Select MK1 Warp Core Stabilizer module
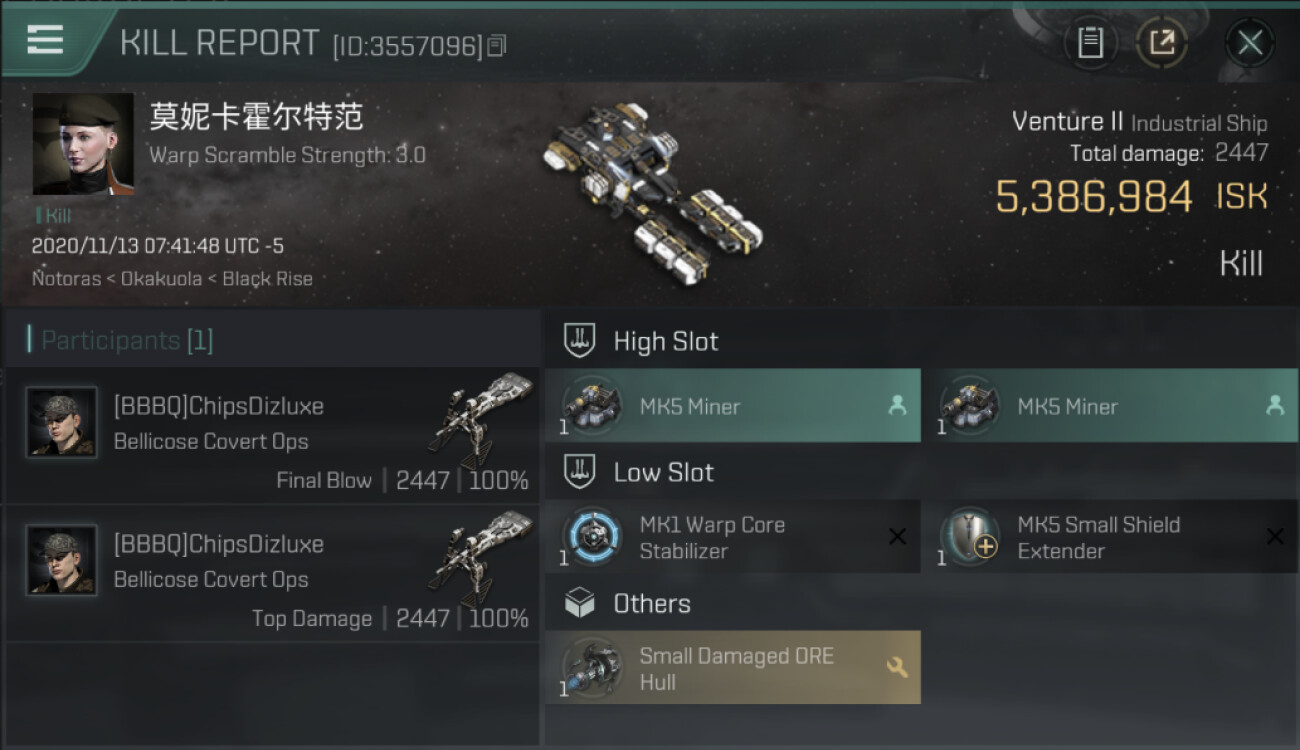The width and height of the screenshot is (1300, 750). coord(733,537)
